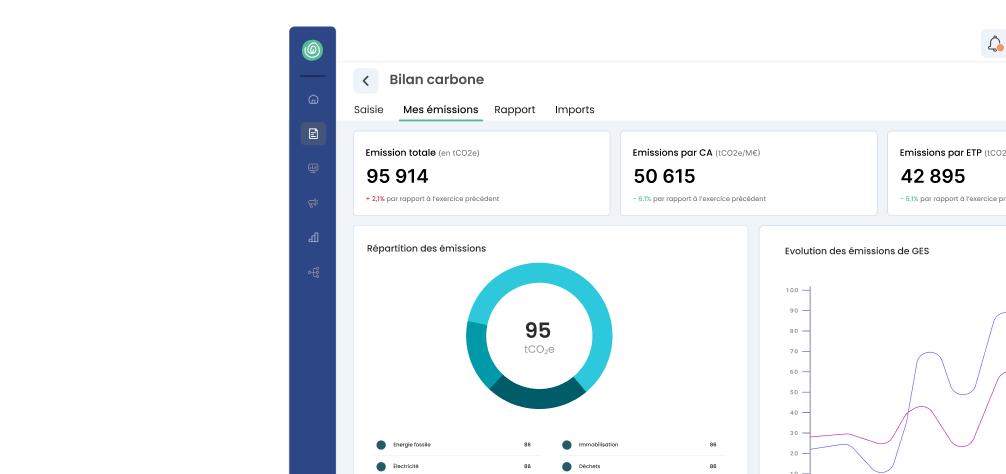Click the Immobilisation legend entry
The image size is (1006, 474).
click(598, 445)
